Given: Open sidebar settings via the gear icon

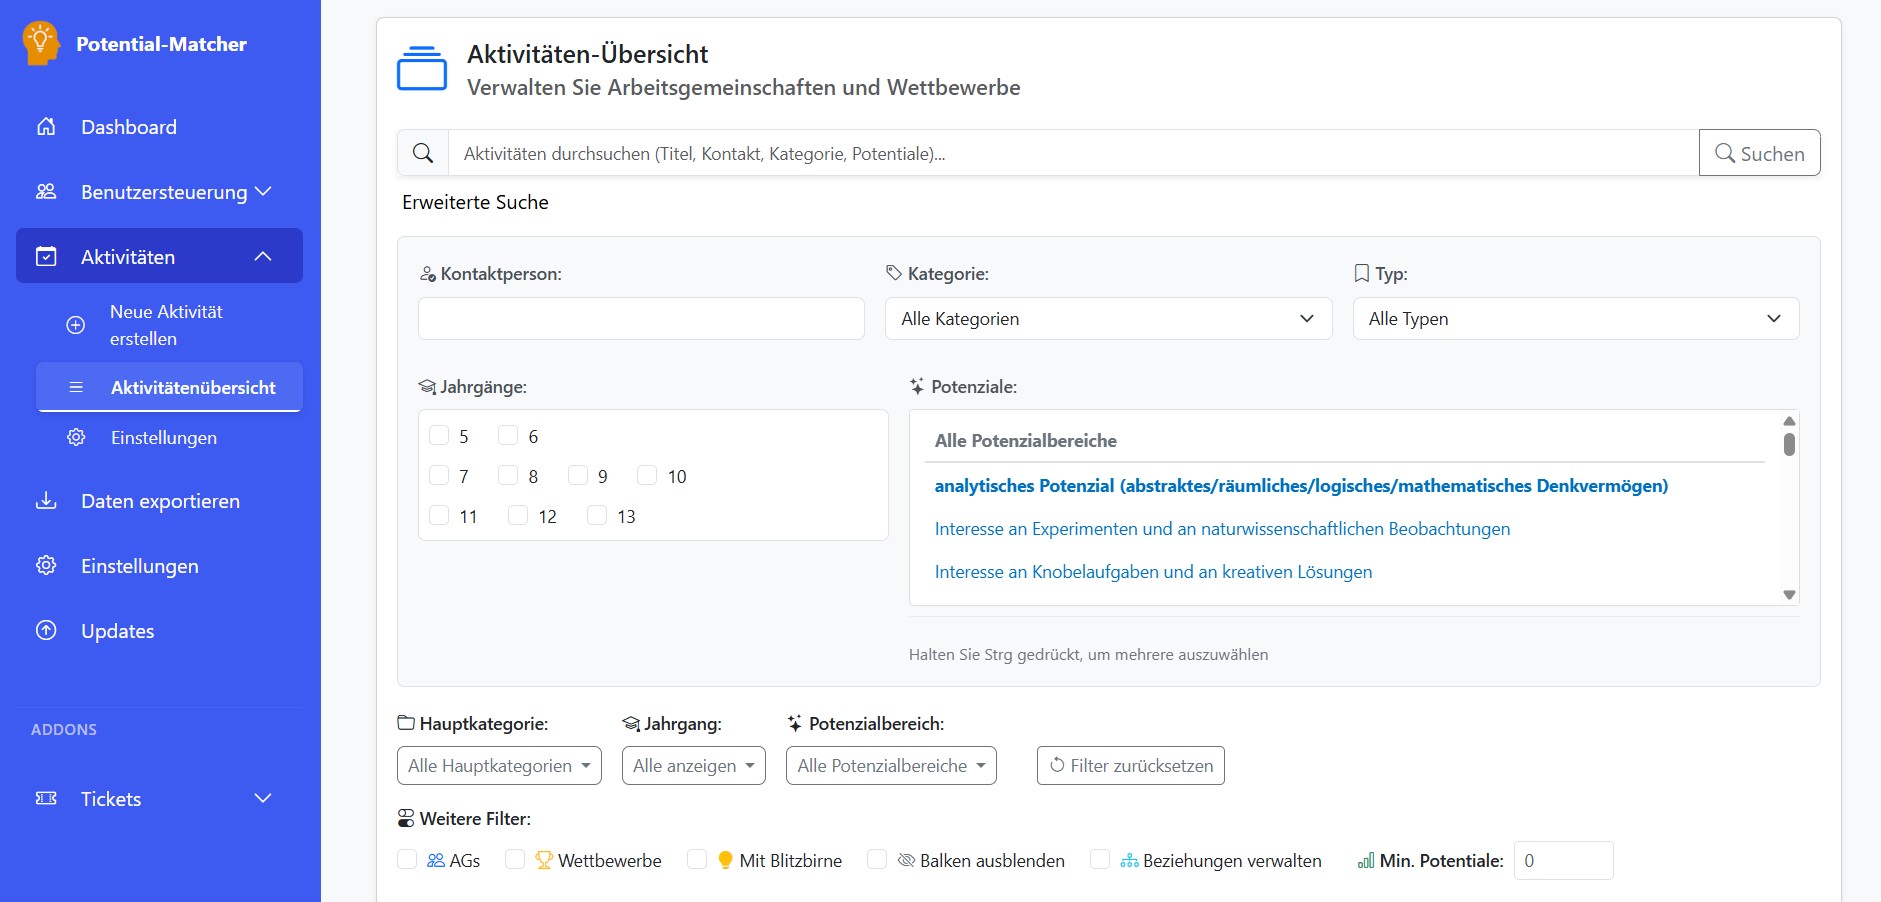Looking at the screenshot, I should 46,566.
